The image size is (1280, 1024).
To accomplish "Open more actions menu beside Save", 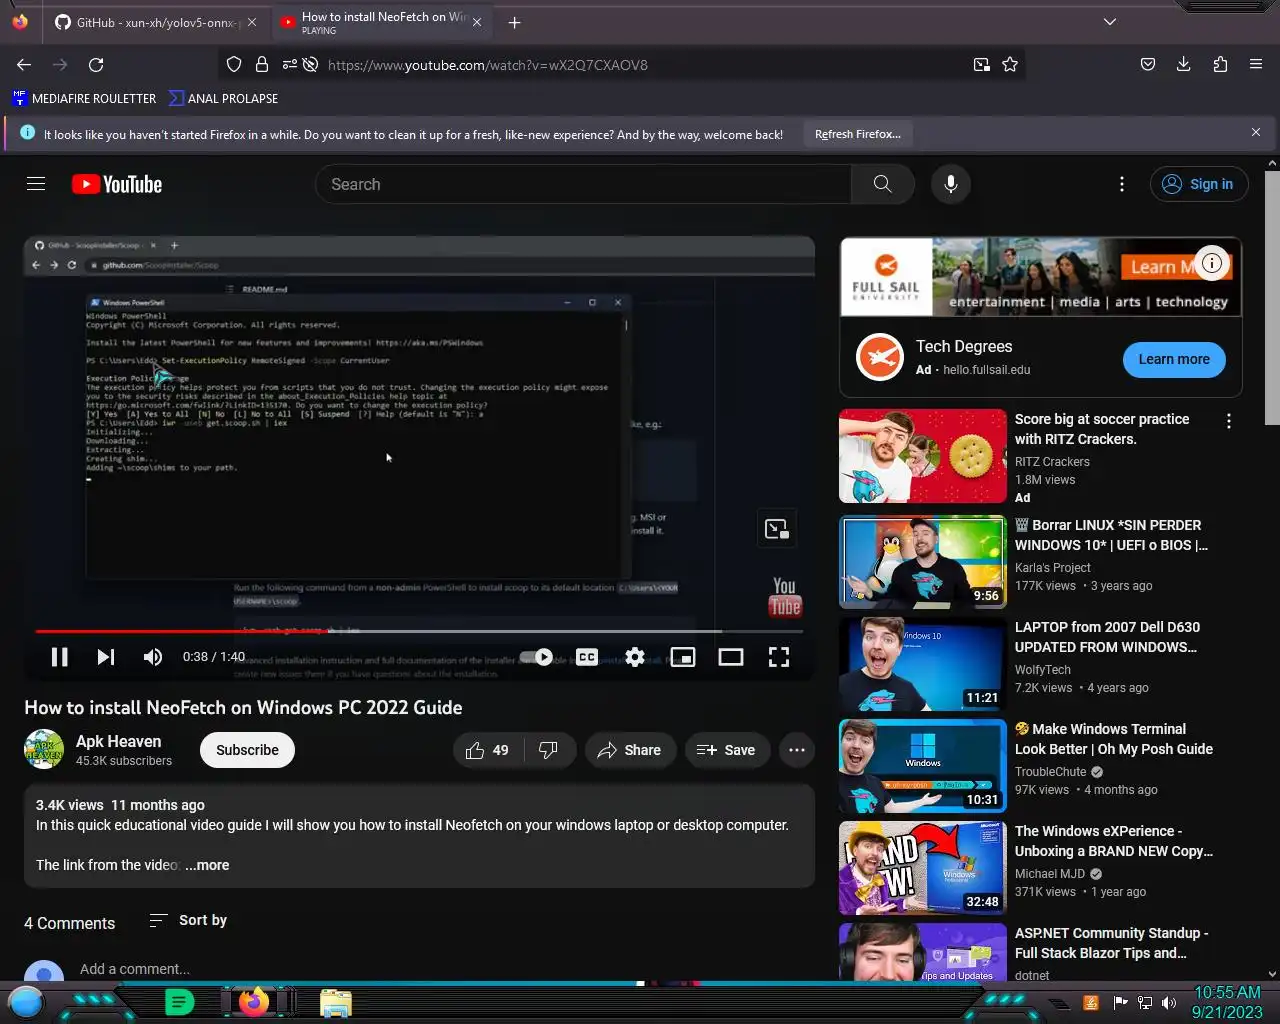I will coord(797,750).
